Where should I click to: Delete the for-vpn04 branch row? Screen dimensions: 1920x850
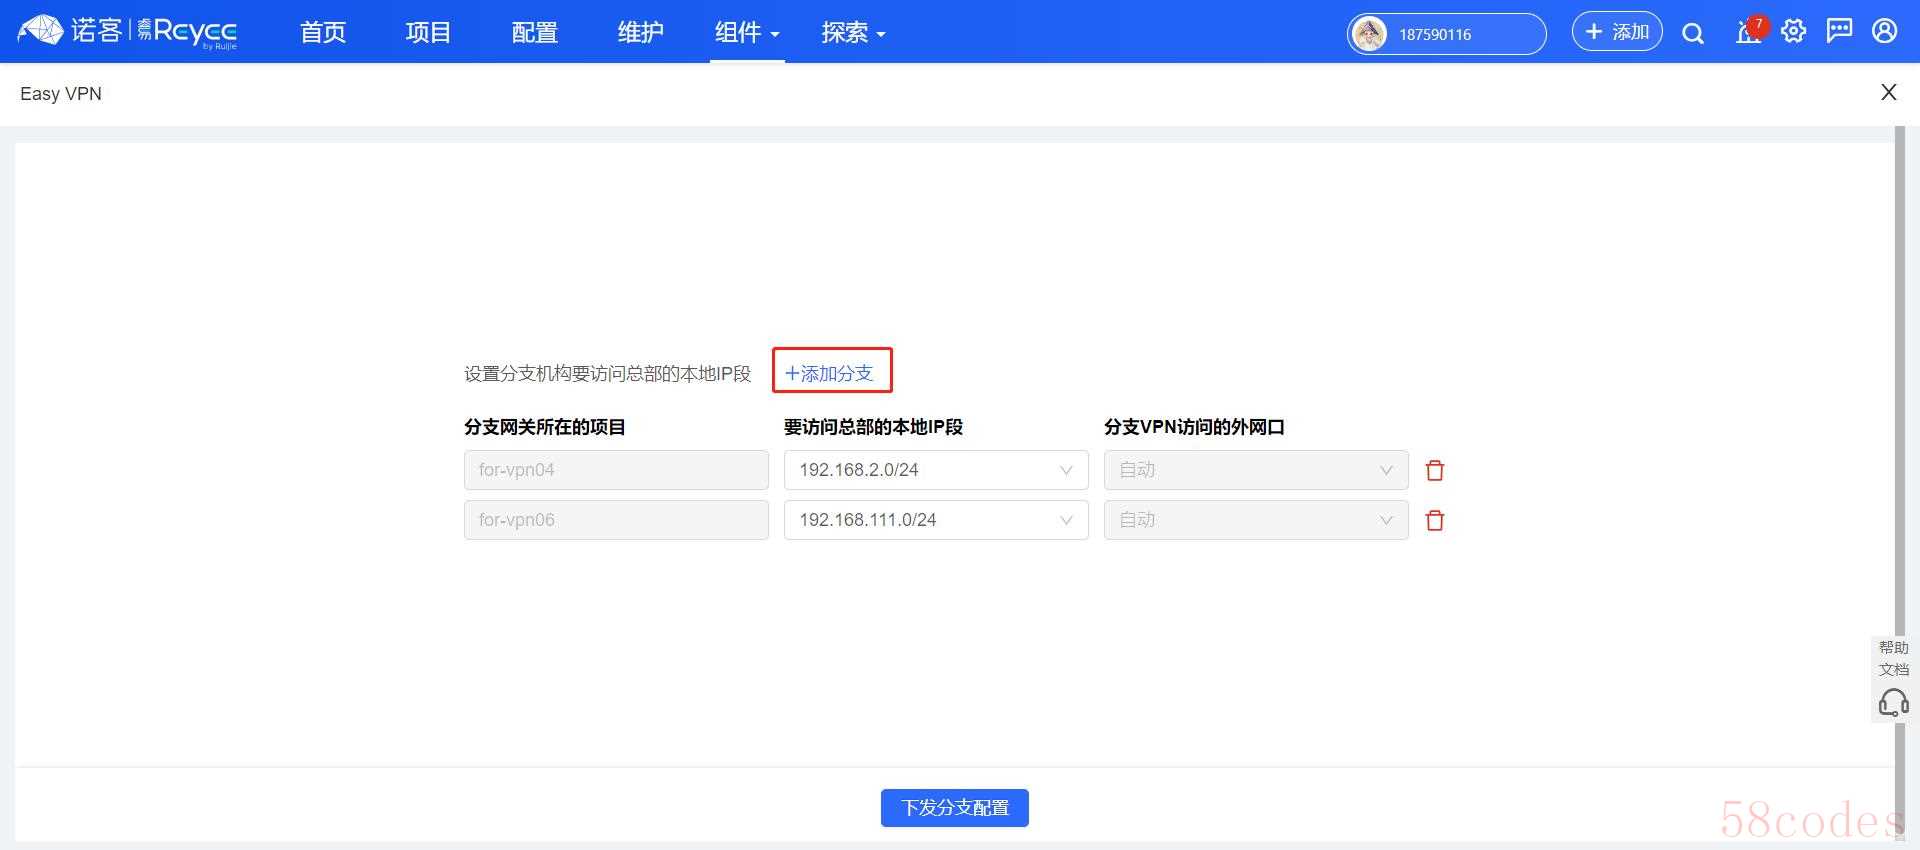pyautogui.click(x=1435, y=470)
